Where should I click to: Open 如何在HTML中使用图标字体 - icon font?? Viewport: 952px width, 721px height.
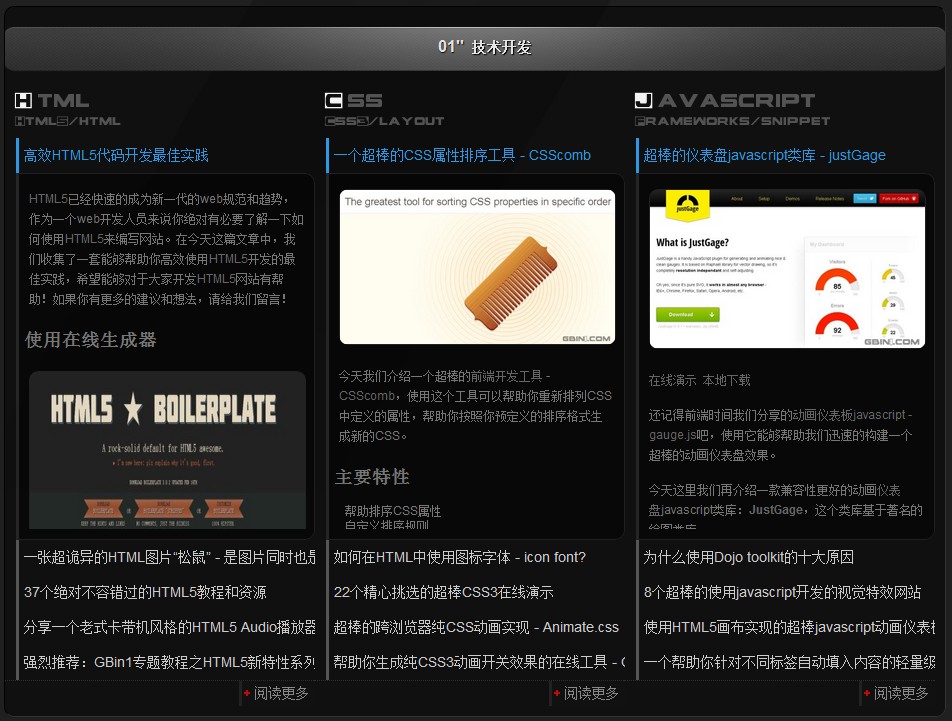click(x=460, y=557)
